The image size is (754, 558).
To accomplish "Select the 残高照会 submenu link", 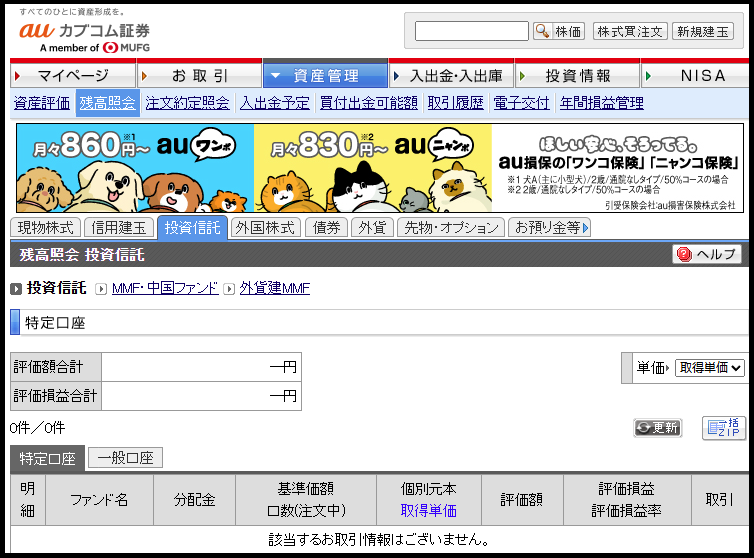I will coord(107,102).
